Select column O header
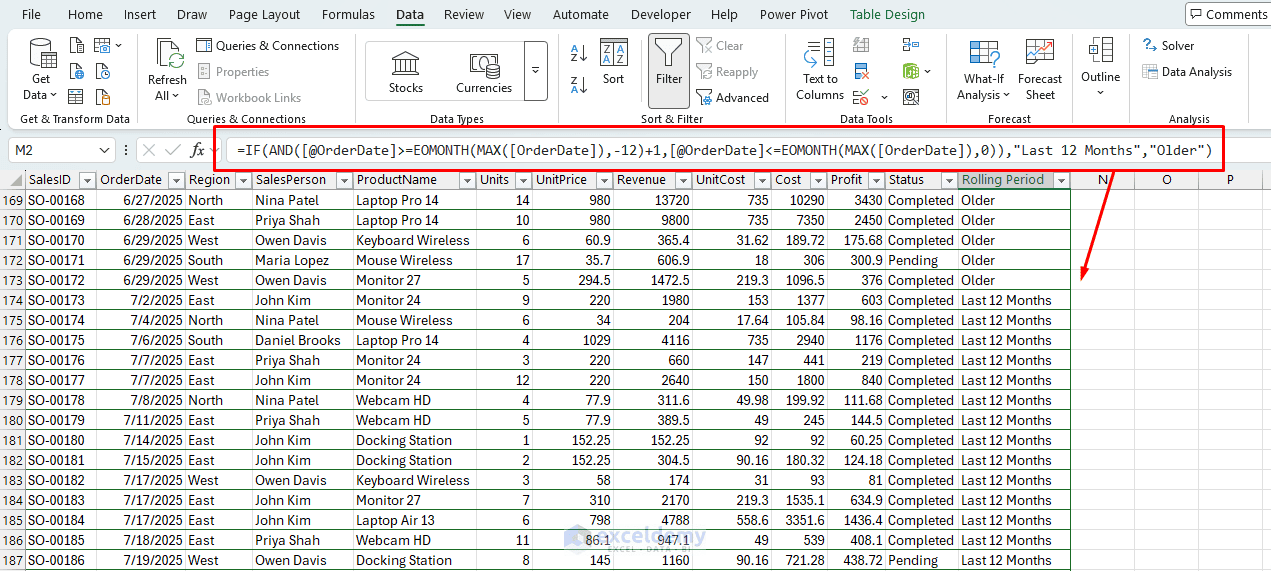 [1167, 180]
